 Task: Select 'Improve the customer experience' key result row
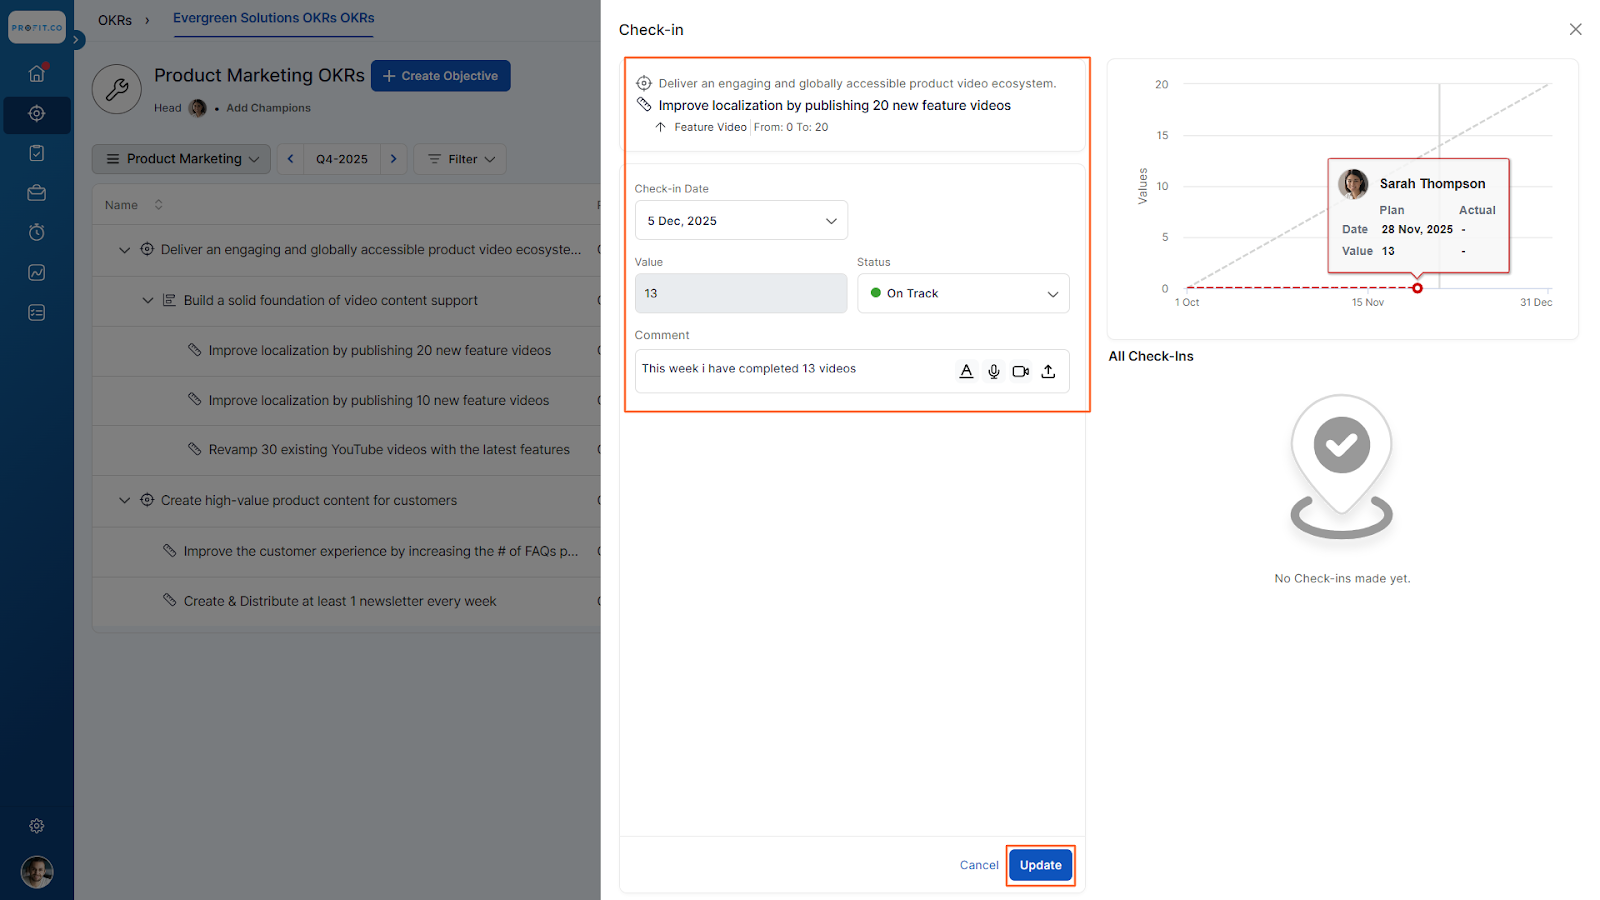[346, 551]
